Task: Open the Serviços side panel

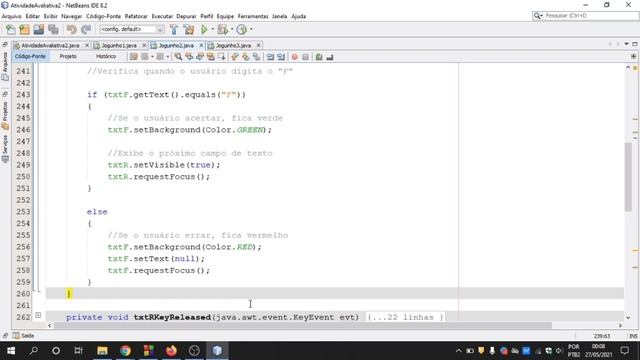Action: click(x=5, y=149)
